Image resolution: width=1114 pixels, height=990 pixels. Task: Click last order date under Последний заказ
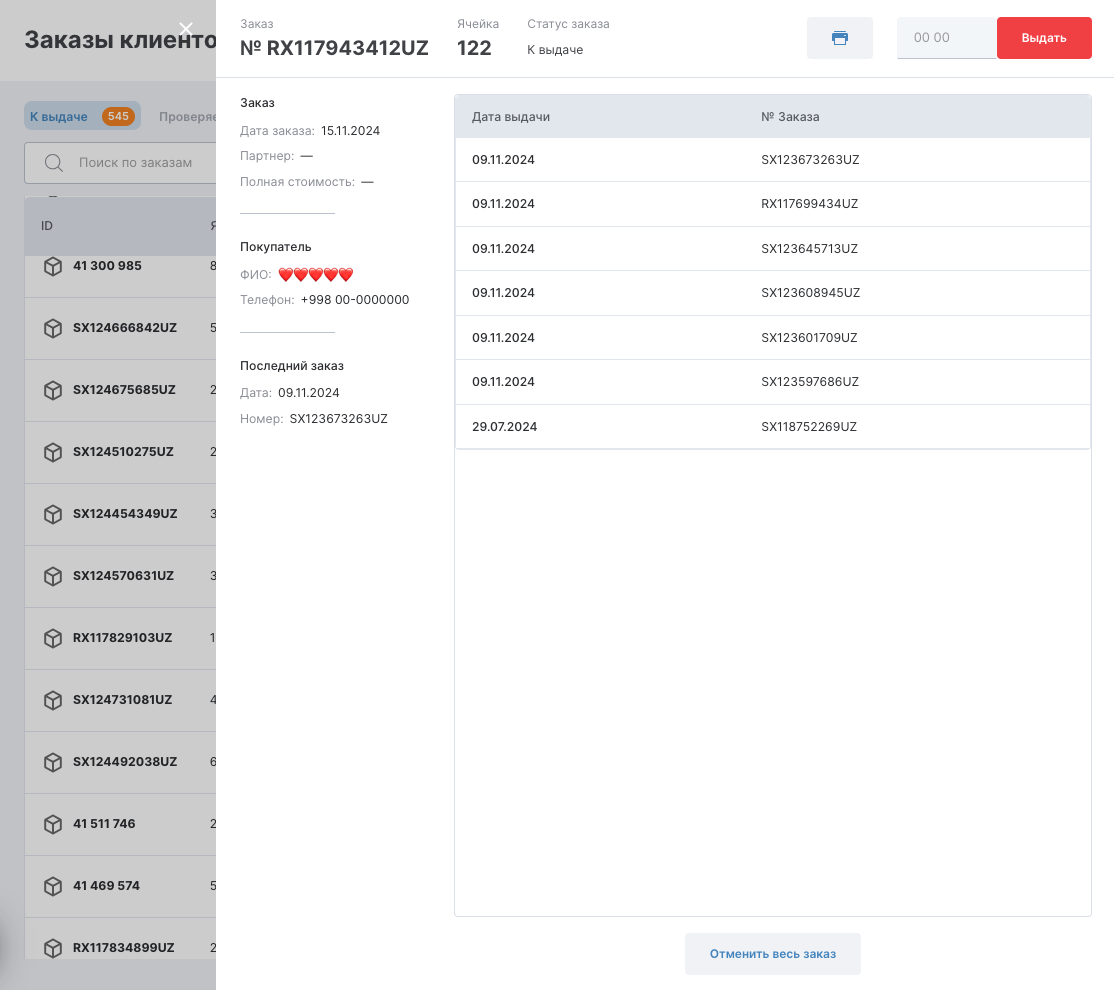click(x=308, y=393)
